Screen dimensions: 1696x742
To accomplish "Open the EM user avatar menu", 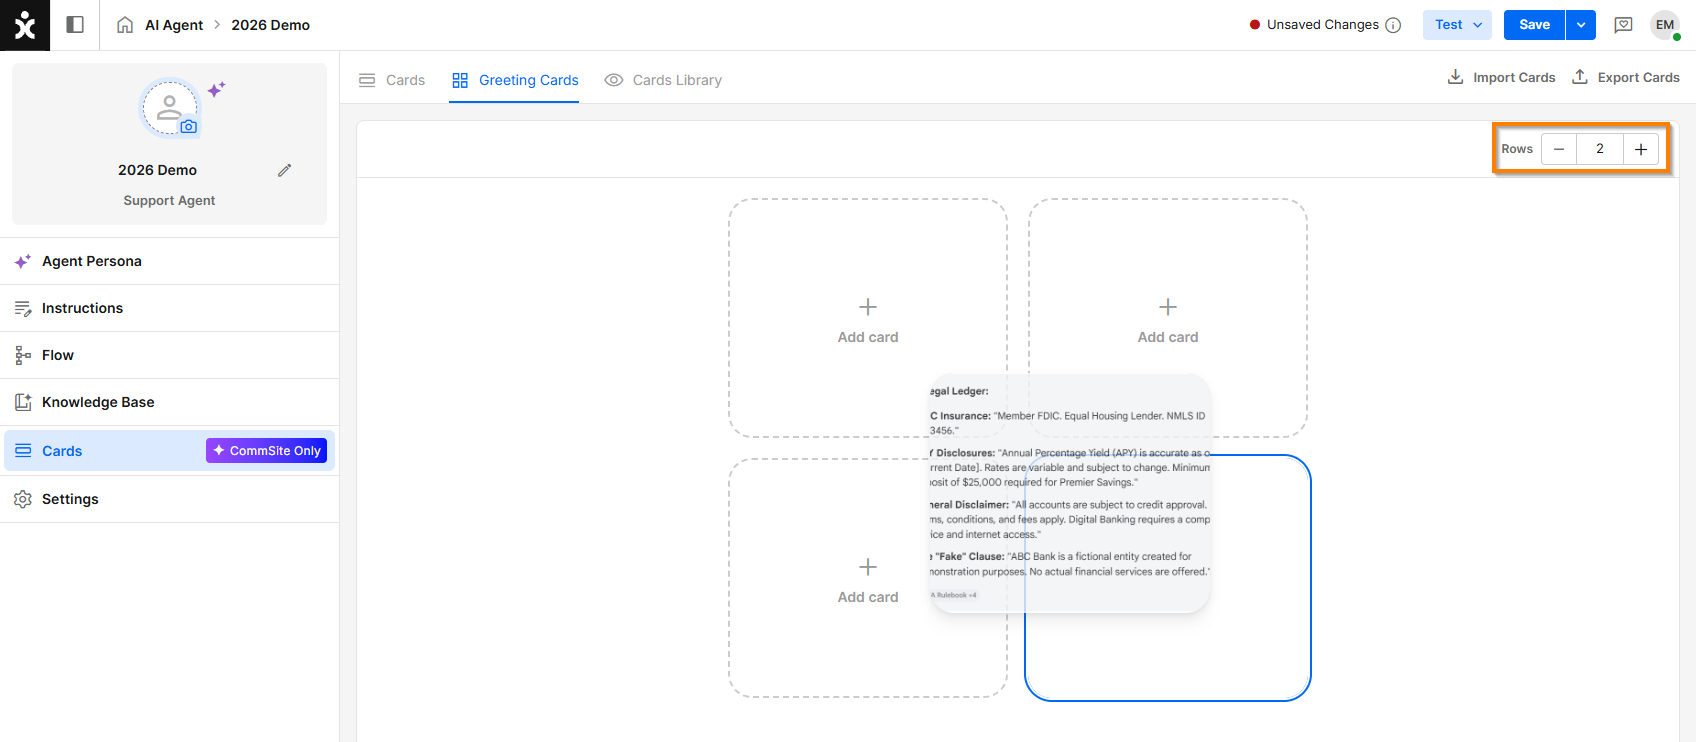I will 1665,25.
